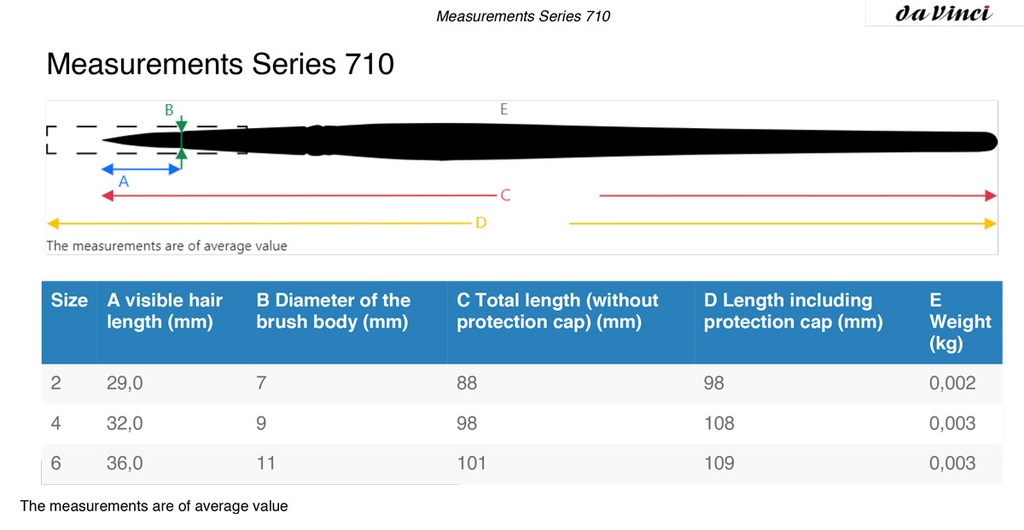The height and width of the screenshot is (530, 1024).
Task: Click the size 2 row cell
Action: point(56,383)
